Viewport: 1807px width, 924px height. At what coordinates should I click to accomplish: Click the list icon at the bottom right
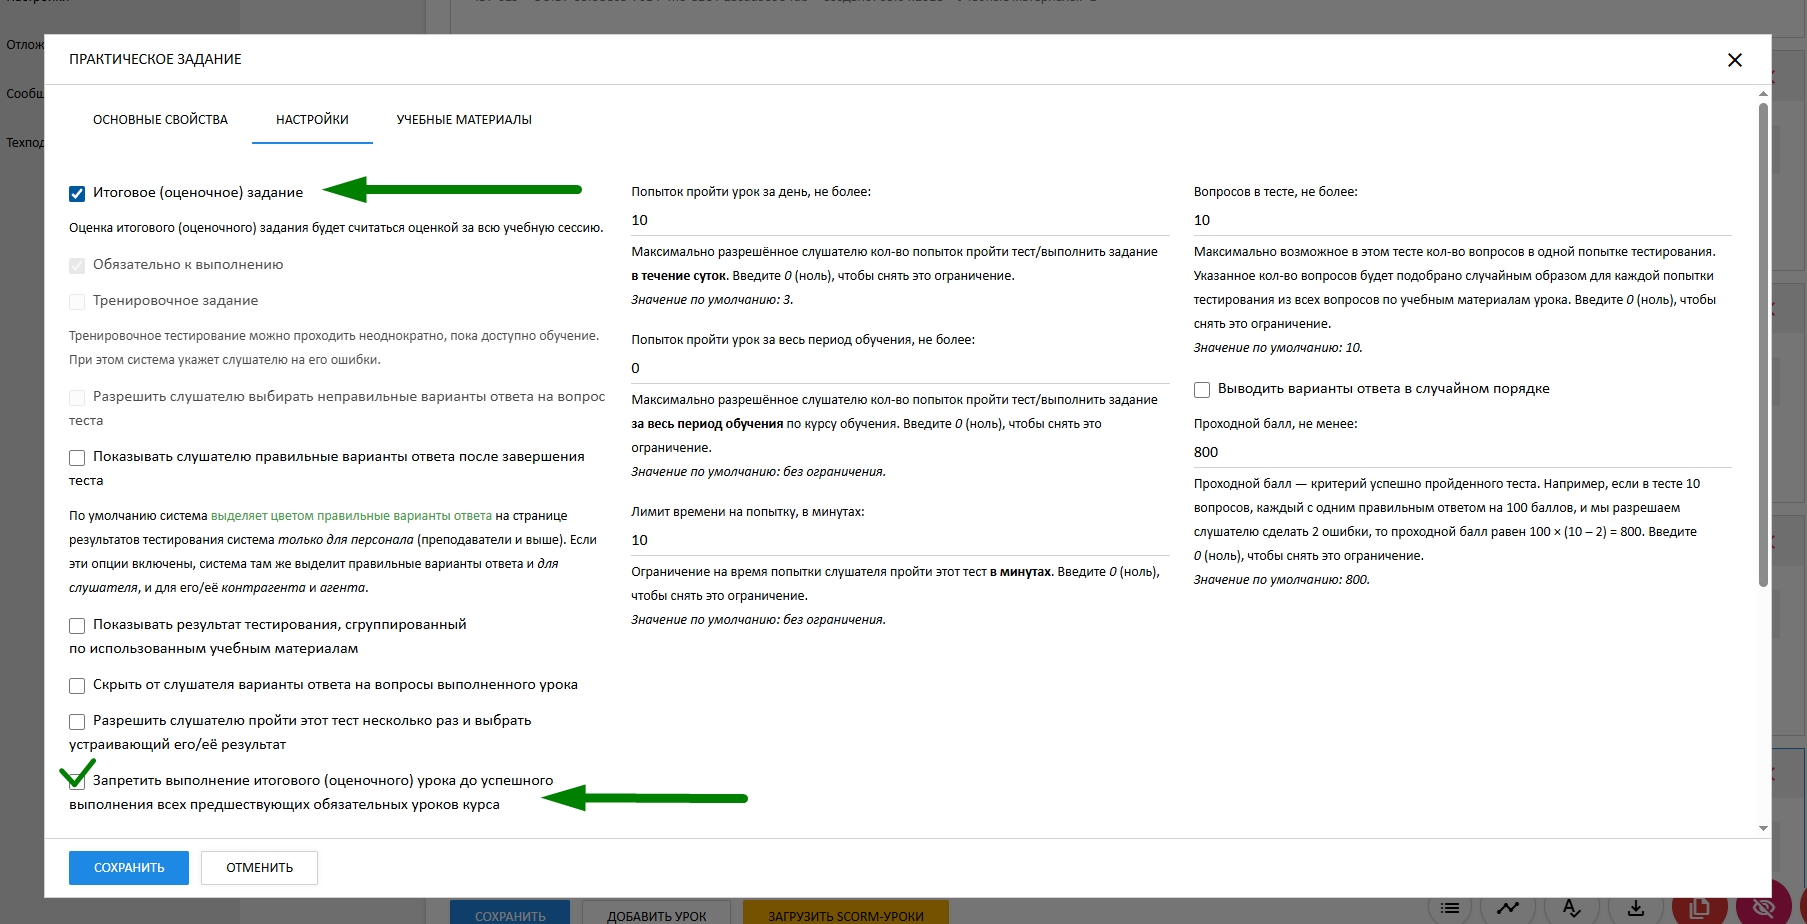(x=1449, y=908)
